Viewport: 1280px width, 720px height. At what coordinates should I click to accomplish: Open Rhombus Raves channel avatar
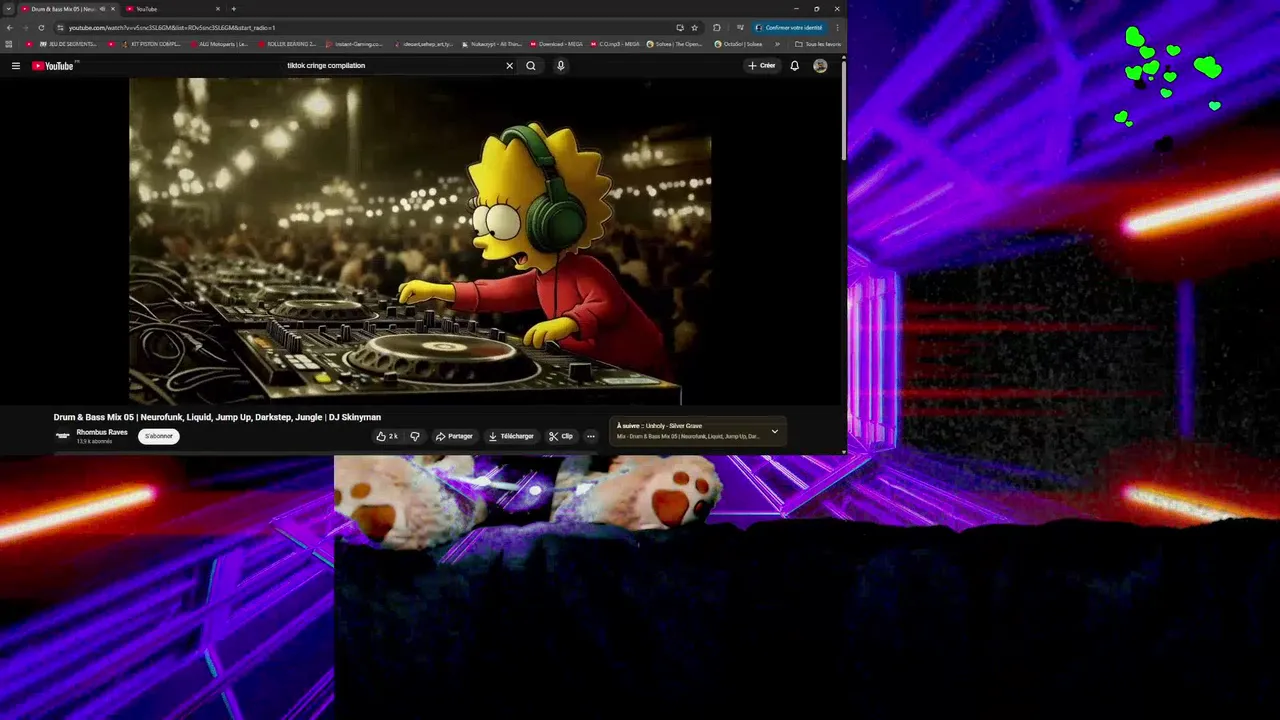(62, 436)
